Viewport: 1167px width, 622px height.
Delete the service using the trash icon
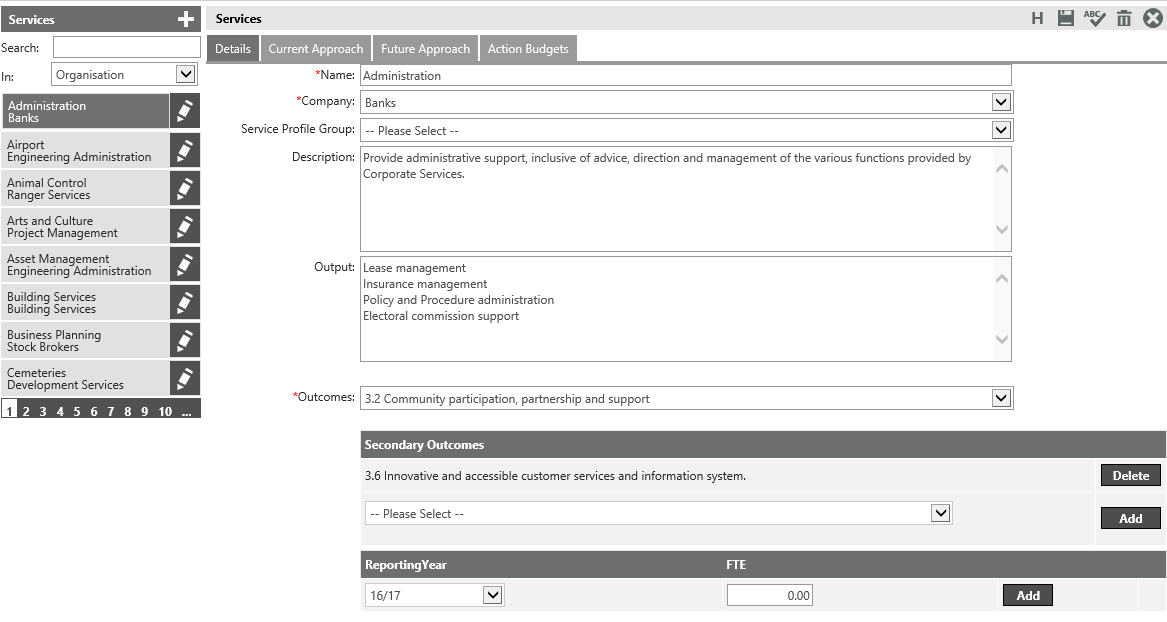[x=1124, y=19]
